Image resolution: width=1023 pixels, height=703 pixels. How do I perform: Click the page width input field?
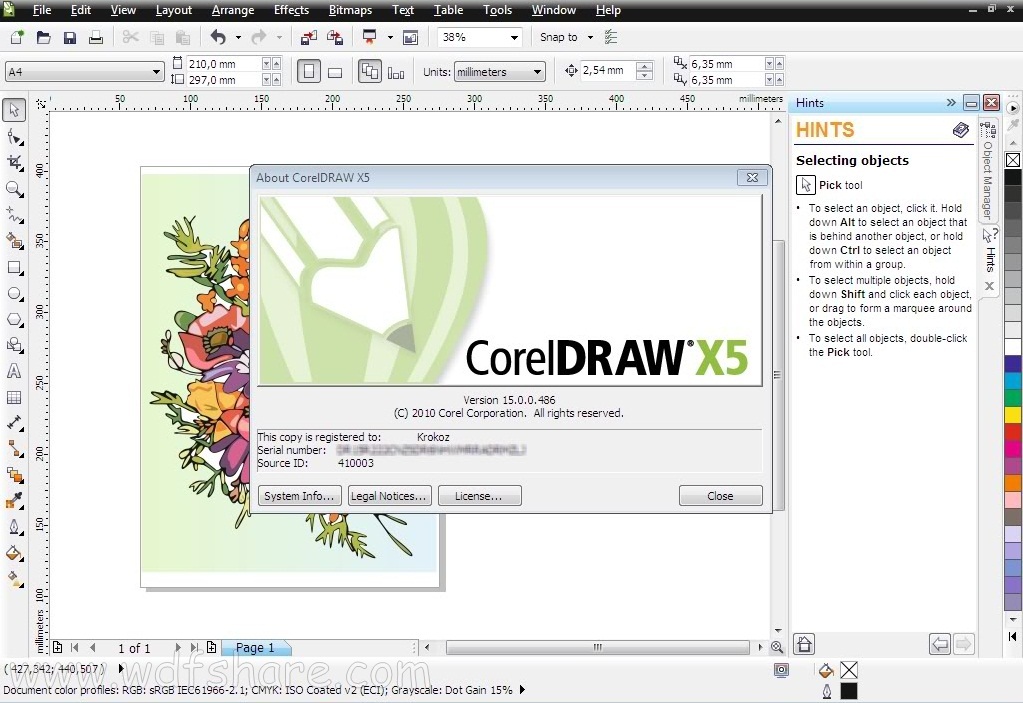click(224, 64)
